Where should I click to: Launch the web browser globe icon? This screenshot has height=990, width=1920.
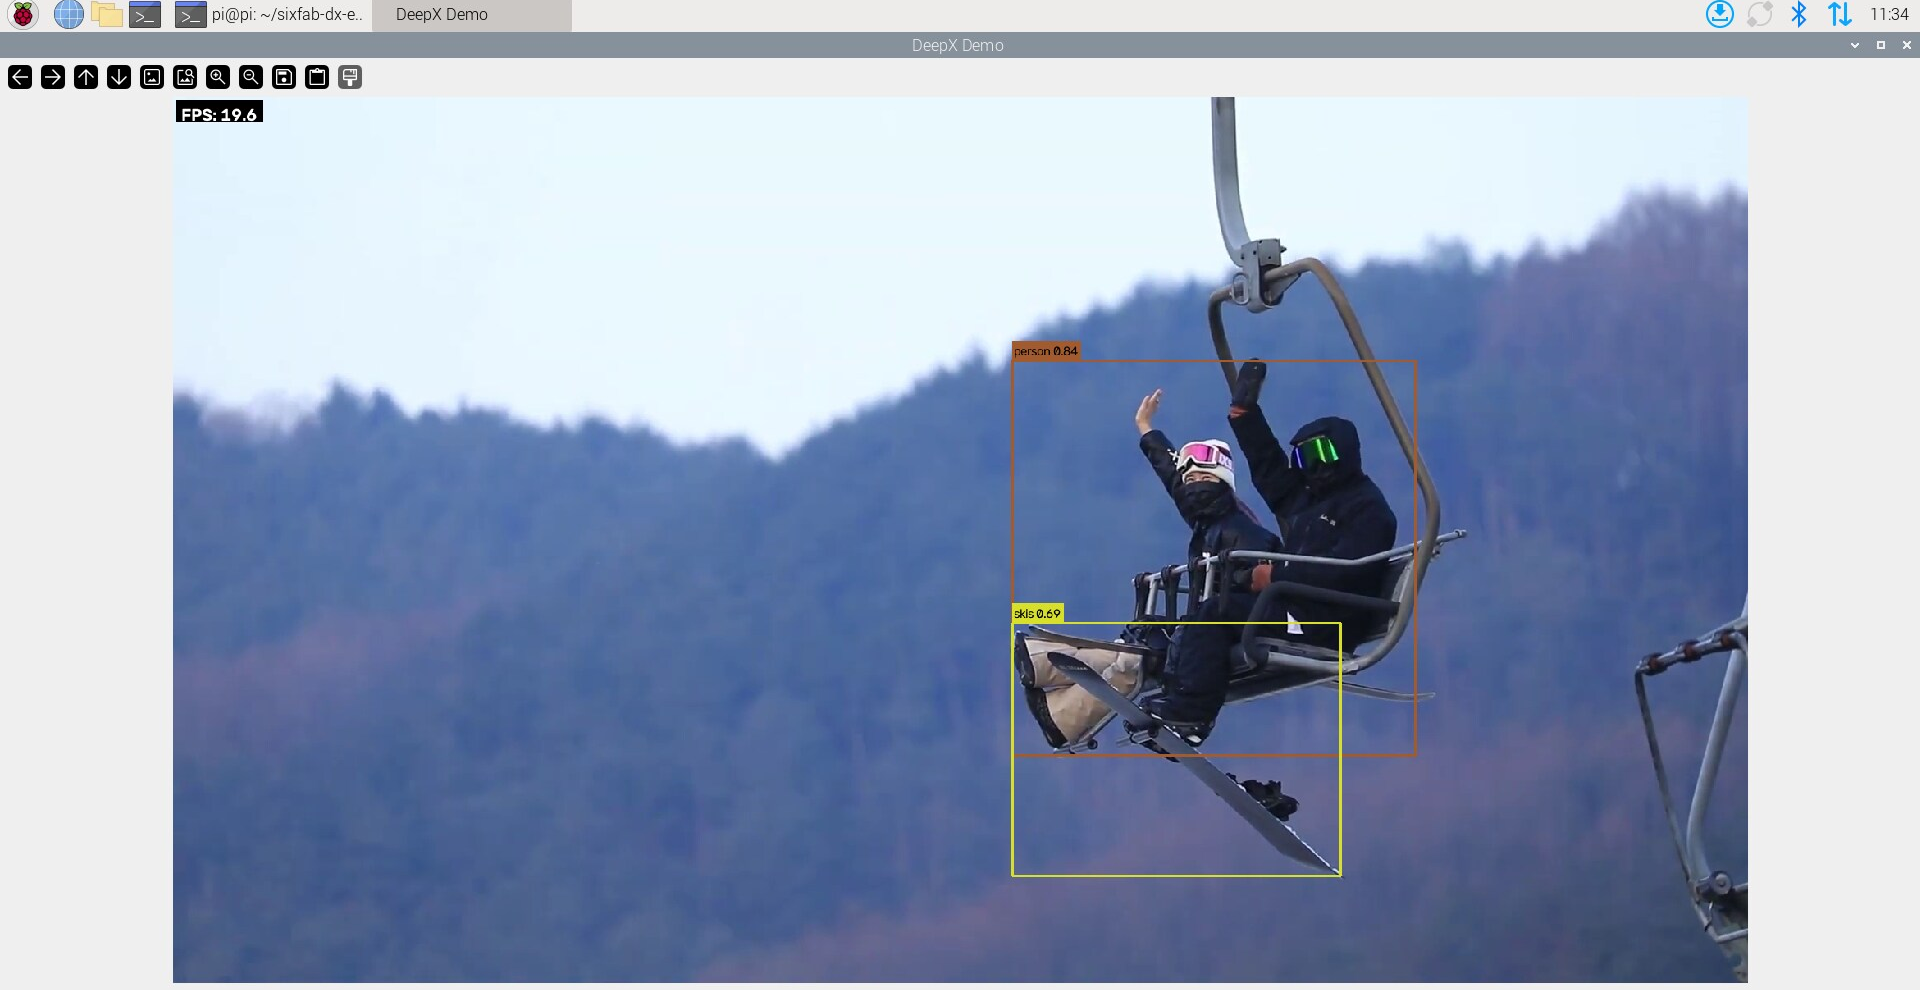pos(68,15)
